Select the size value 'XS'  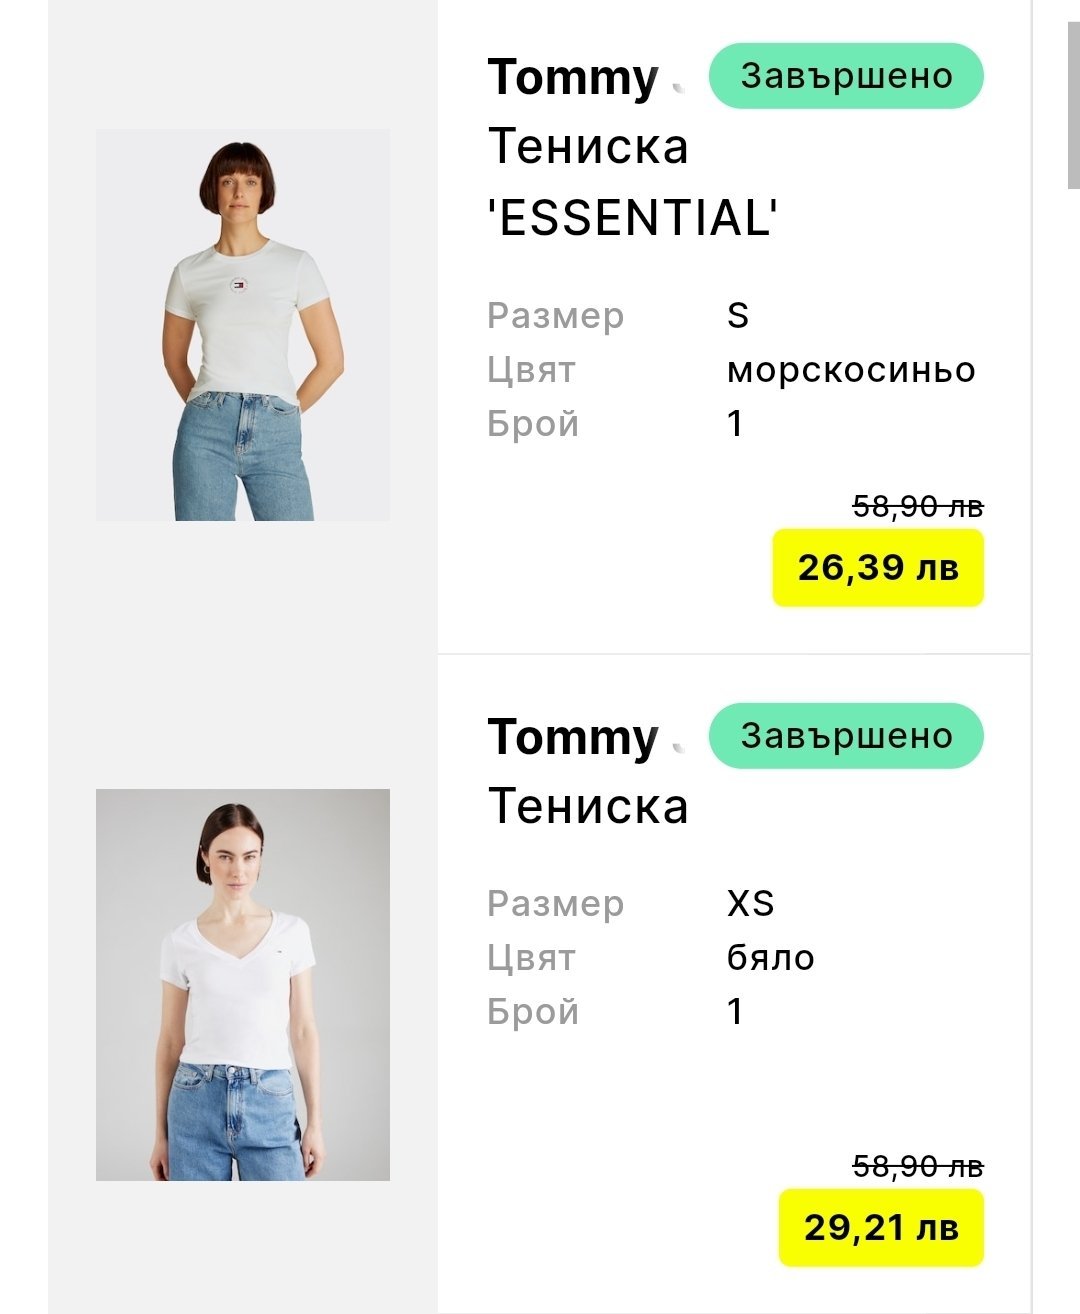(750, 904)
